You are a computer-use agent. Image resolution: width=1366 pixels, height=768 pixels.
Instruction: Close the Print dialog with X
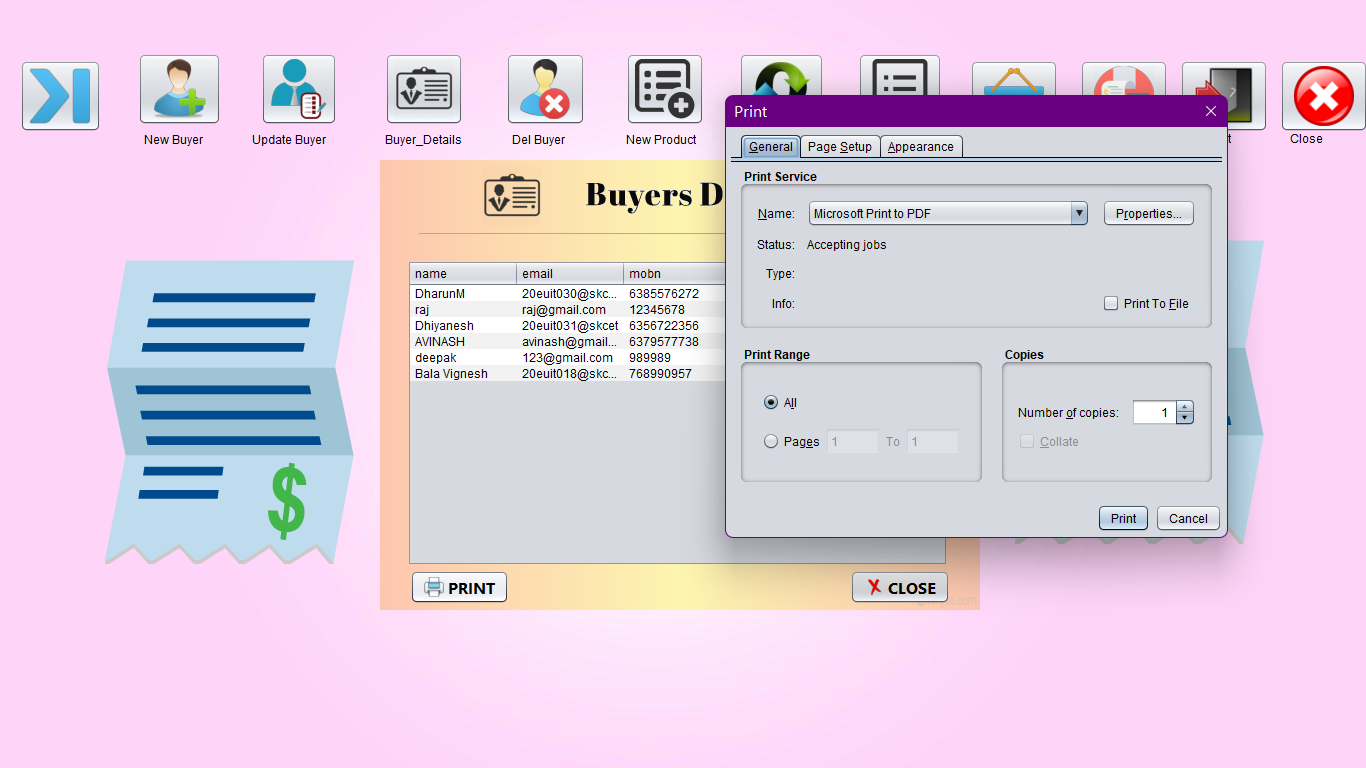[x=1211, y=111]
